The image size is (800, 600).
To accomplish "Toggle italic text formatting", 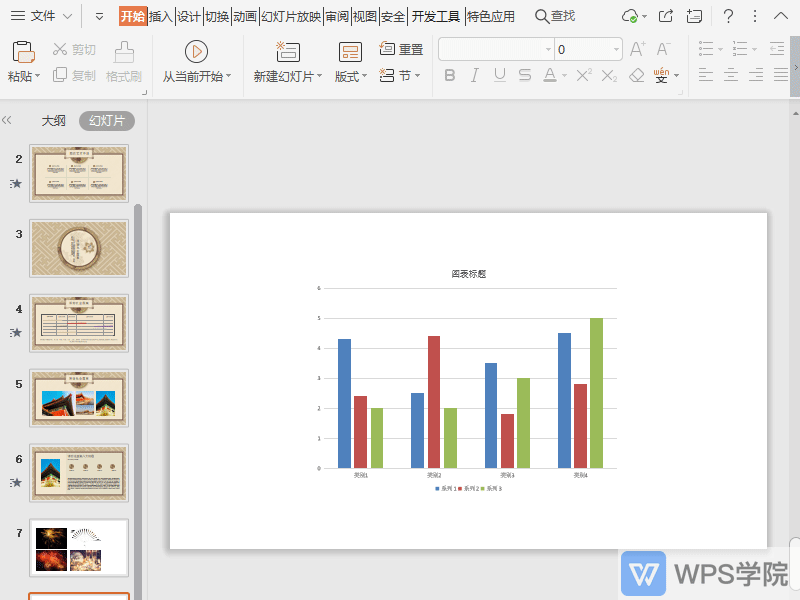I will point(474,76).
